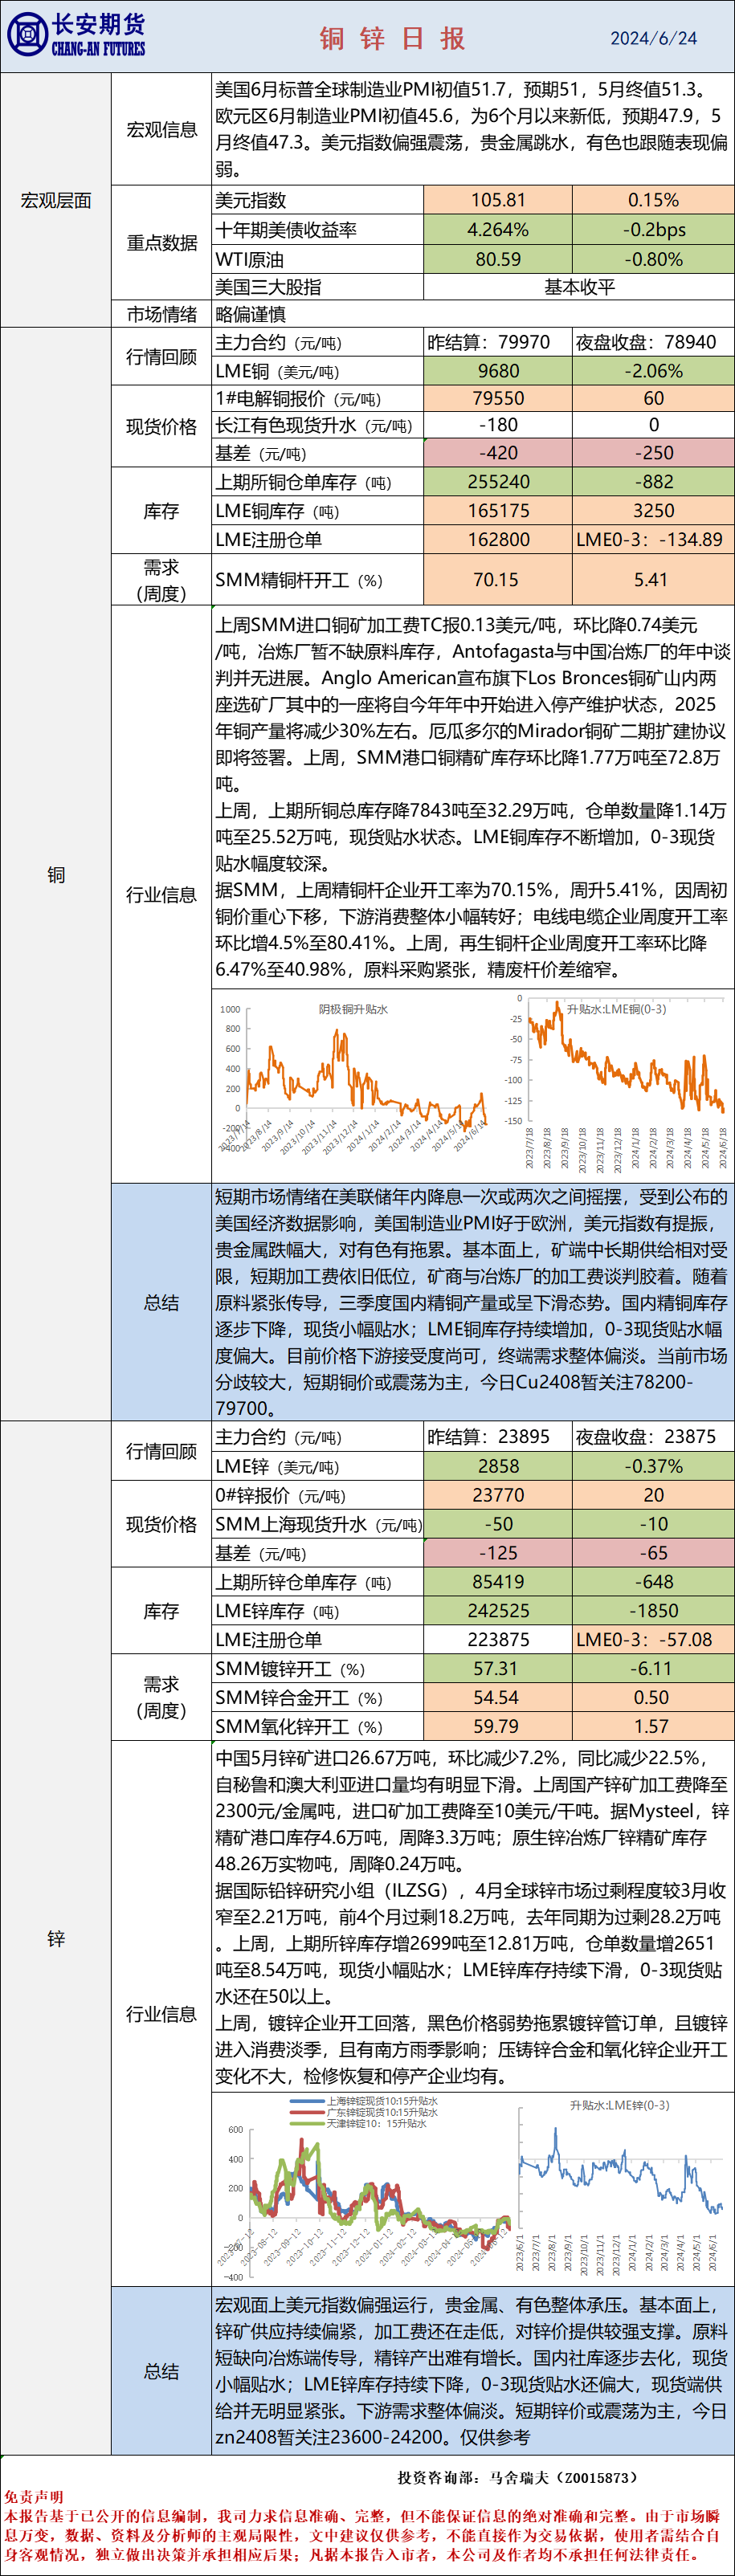This screenshot has width=735, height=2576.
Task: Select zinc settlement 昨结算：23895
Action: pyautogui.click(x=498, y=1437)
